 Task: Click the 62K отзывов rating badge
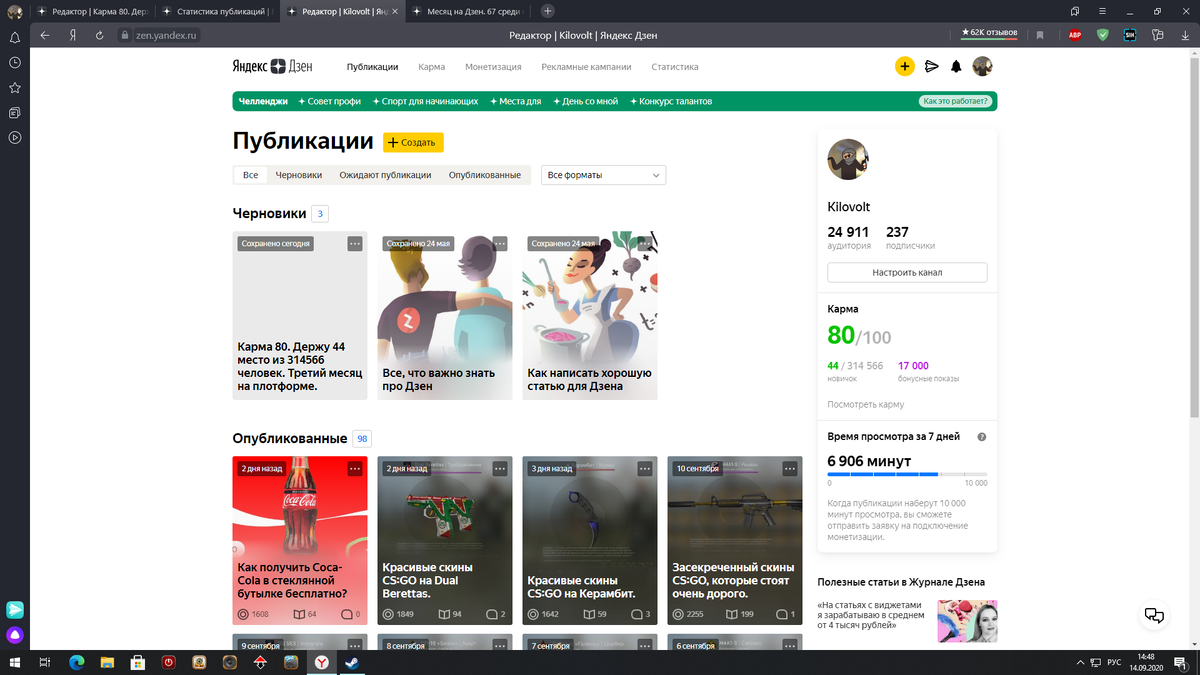pyautogui.click(x=990, y=32)
